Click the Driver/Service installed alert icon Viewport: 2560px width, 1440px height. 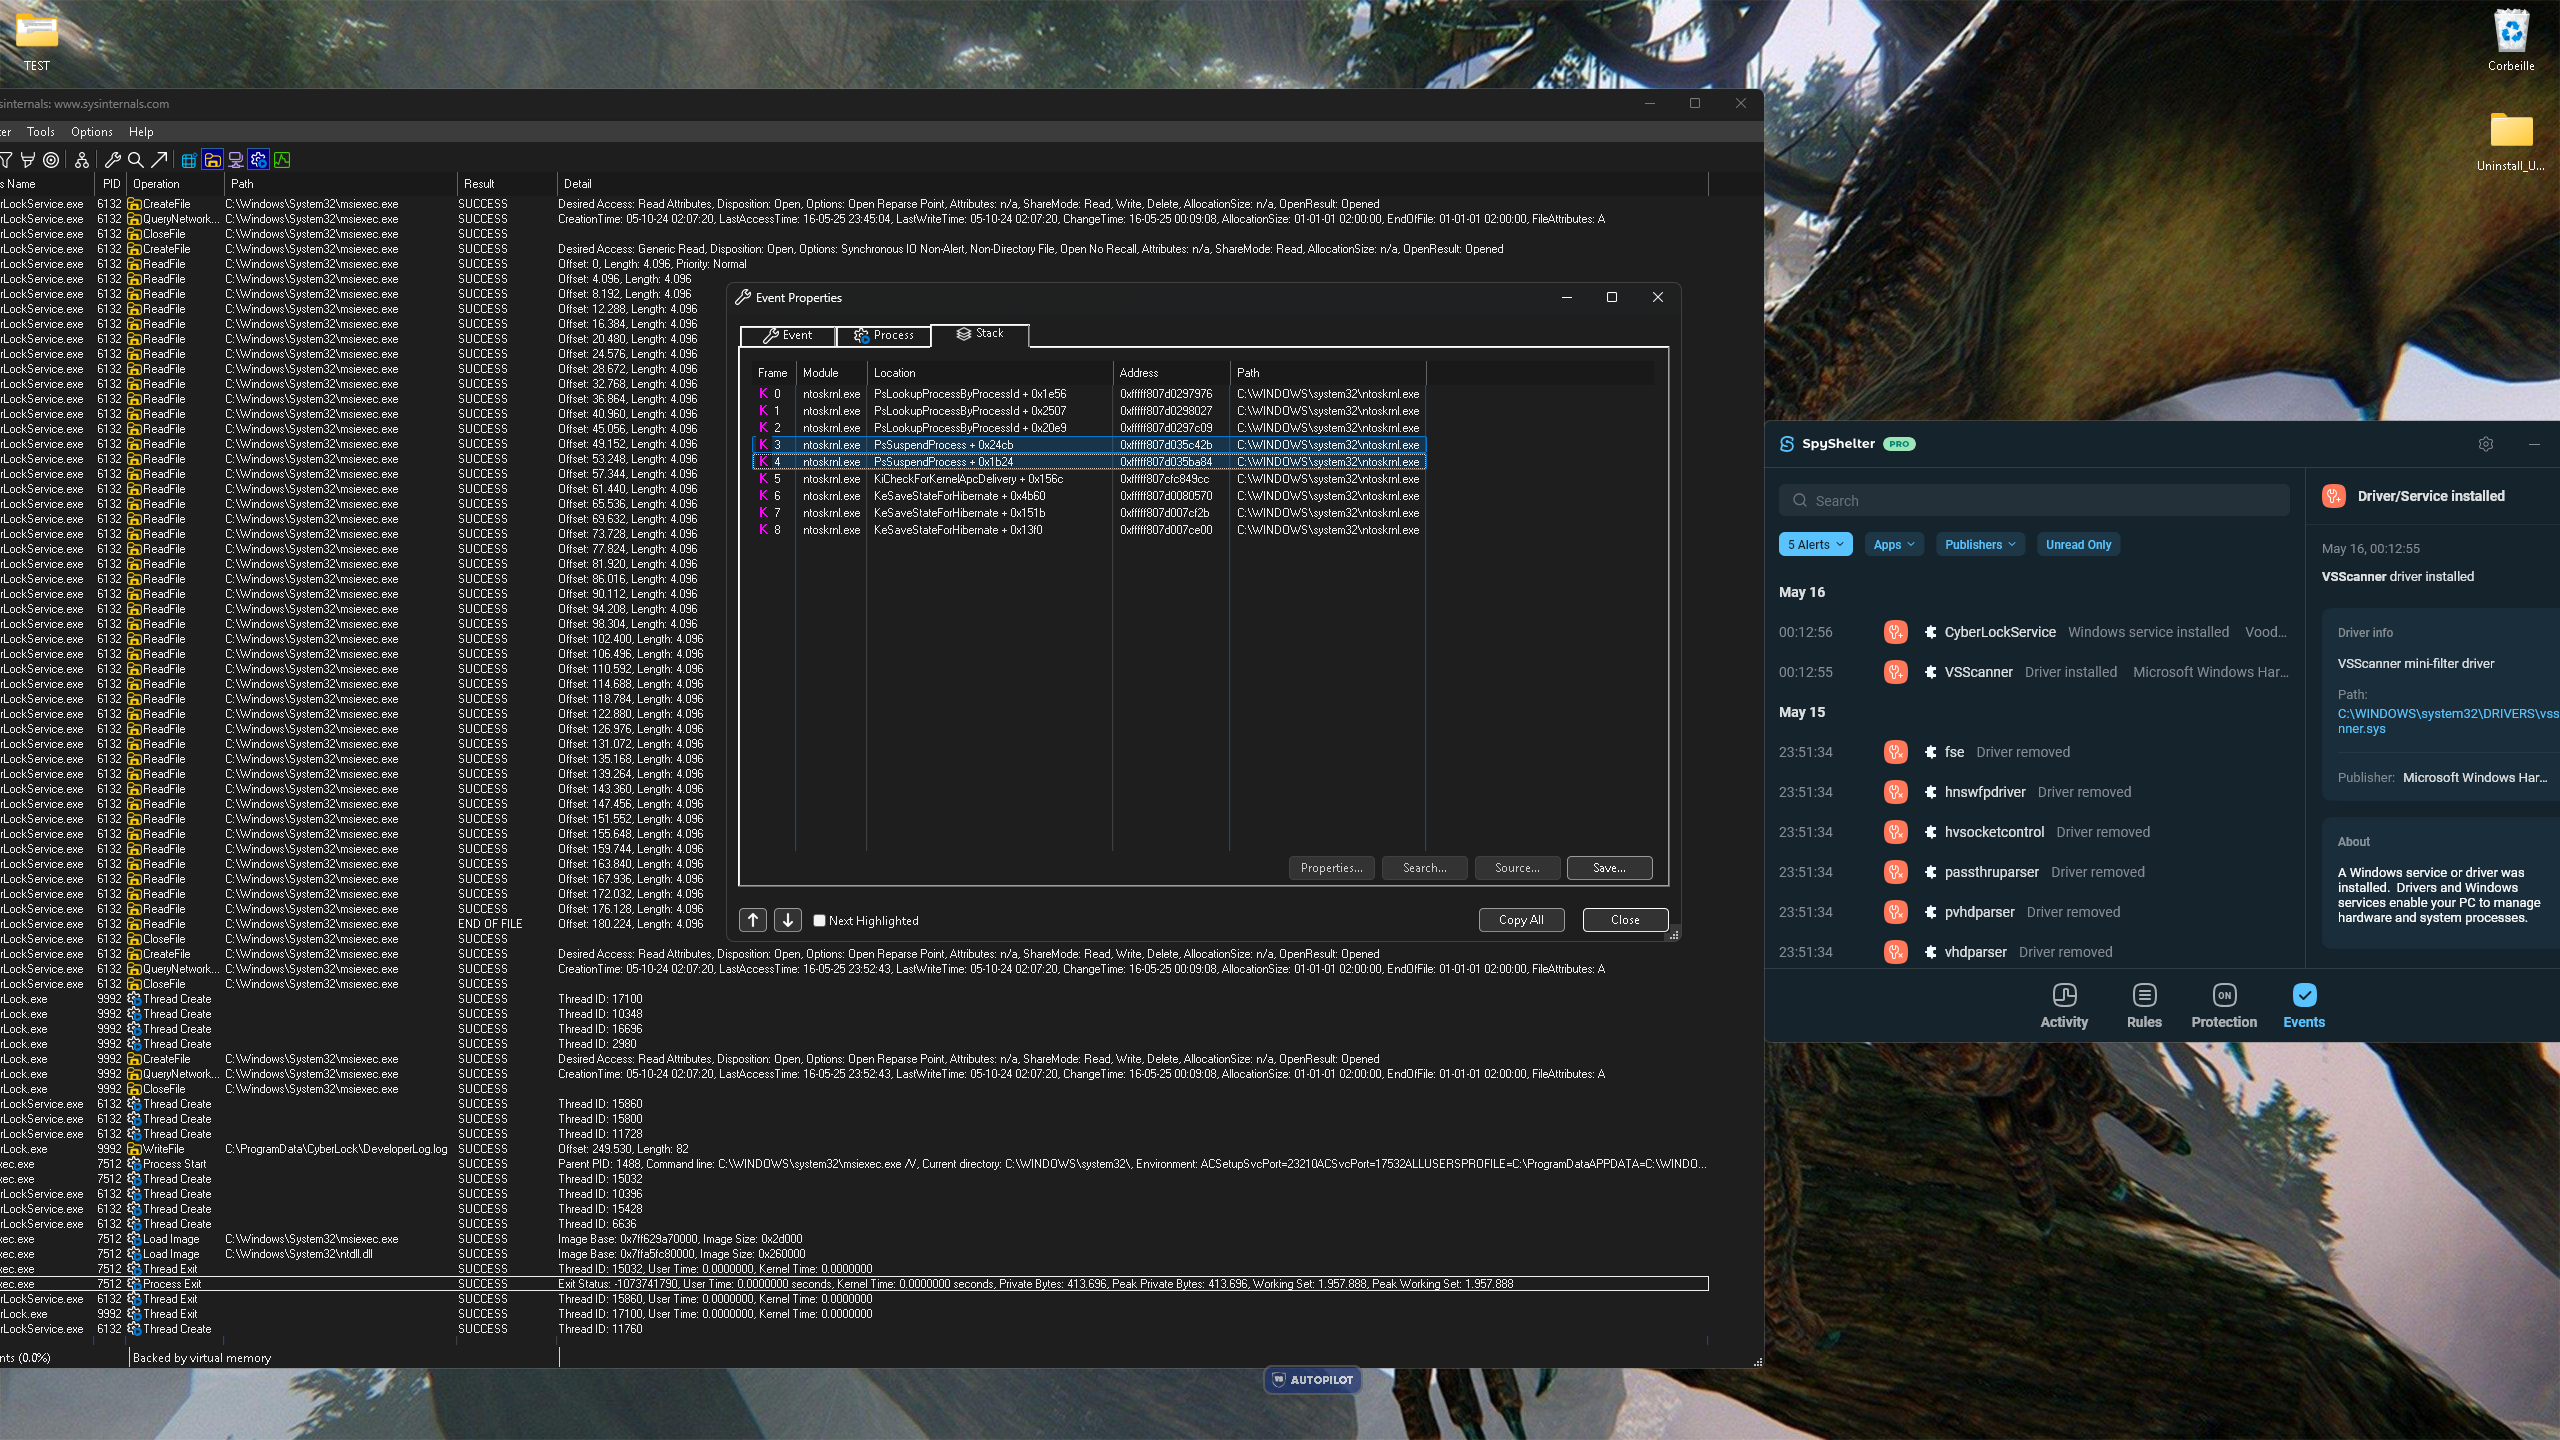coord(2334,496)
